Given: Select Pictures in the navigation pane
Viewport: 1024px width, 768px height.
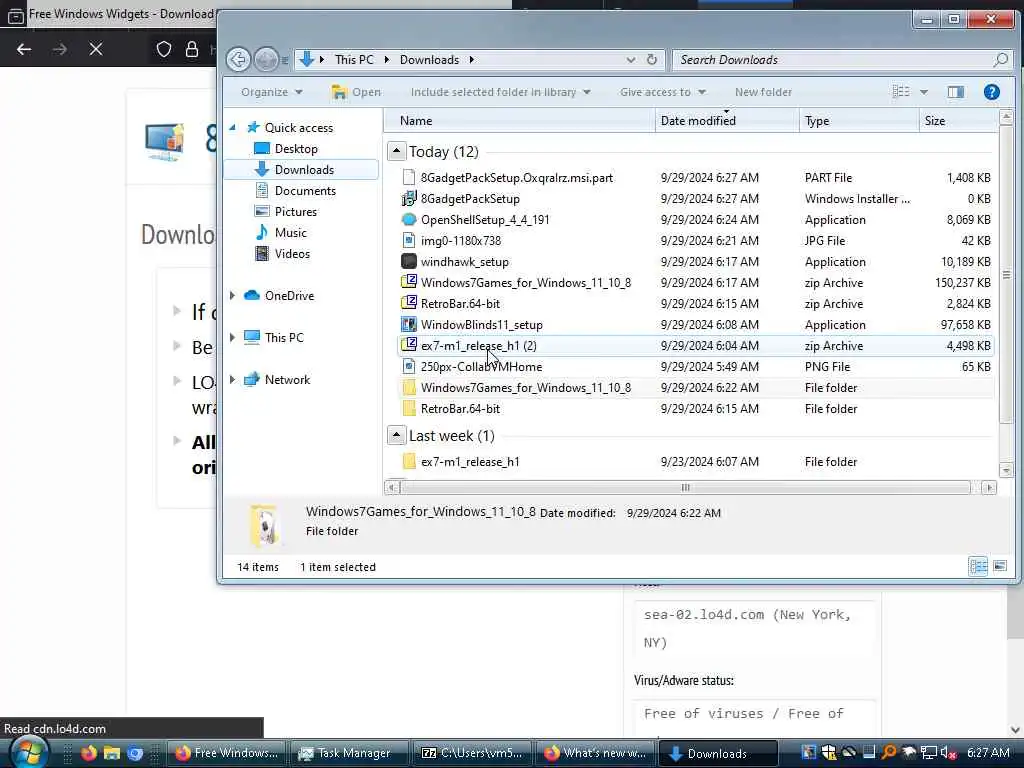Looking at the screenshot, I should tap(295, 212).
